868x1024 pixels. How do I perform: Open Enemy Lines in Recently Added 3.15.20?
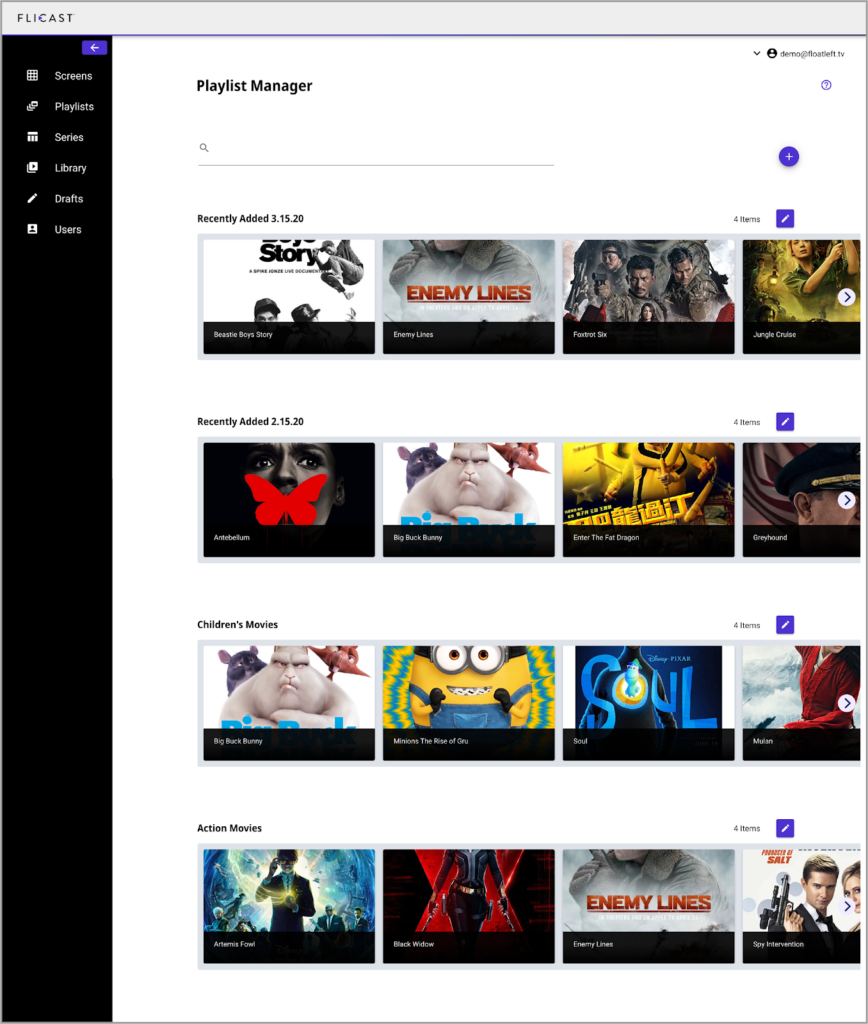coord(469,296)
